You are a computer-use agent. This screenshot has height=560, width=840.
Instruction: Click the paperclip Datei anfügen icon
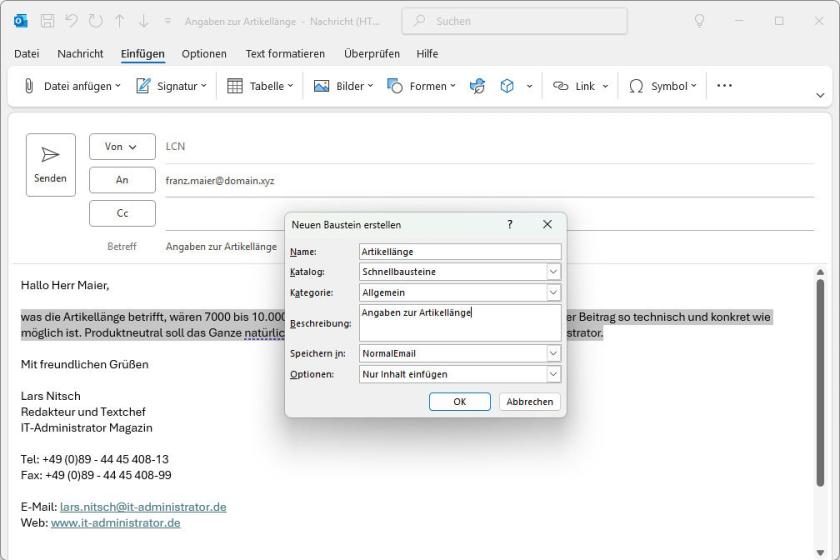coord(29,86)
